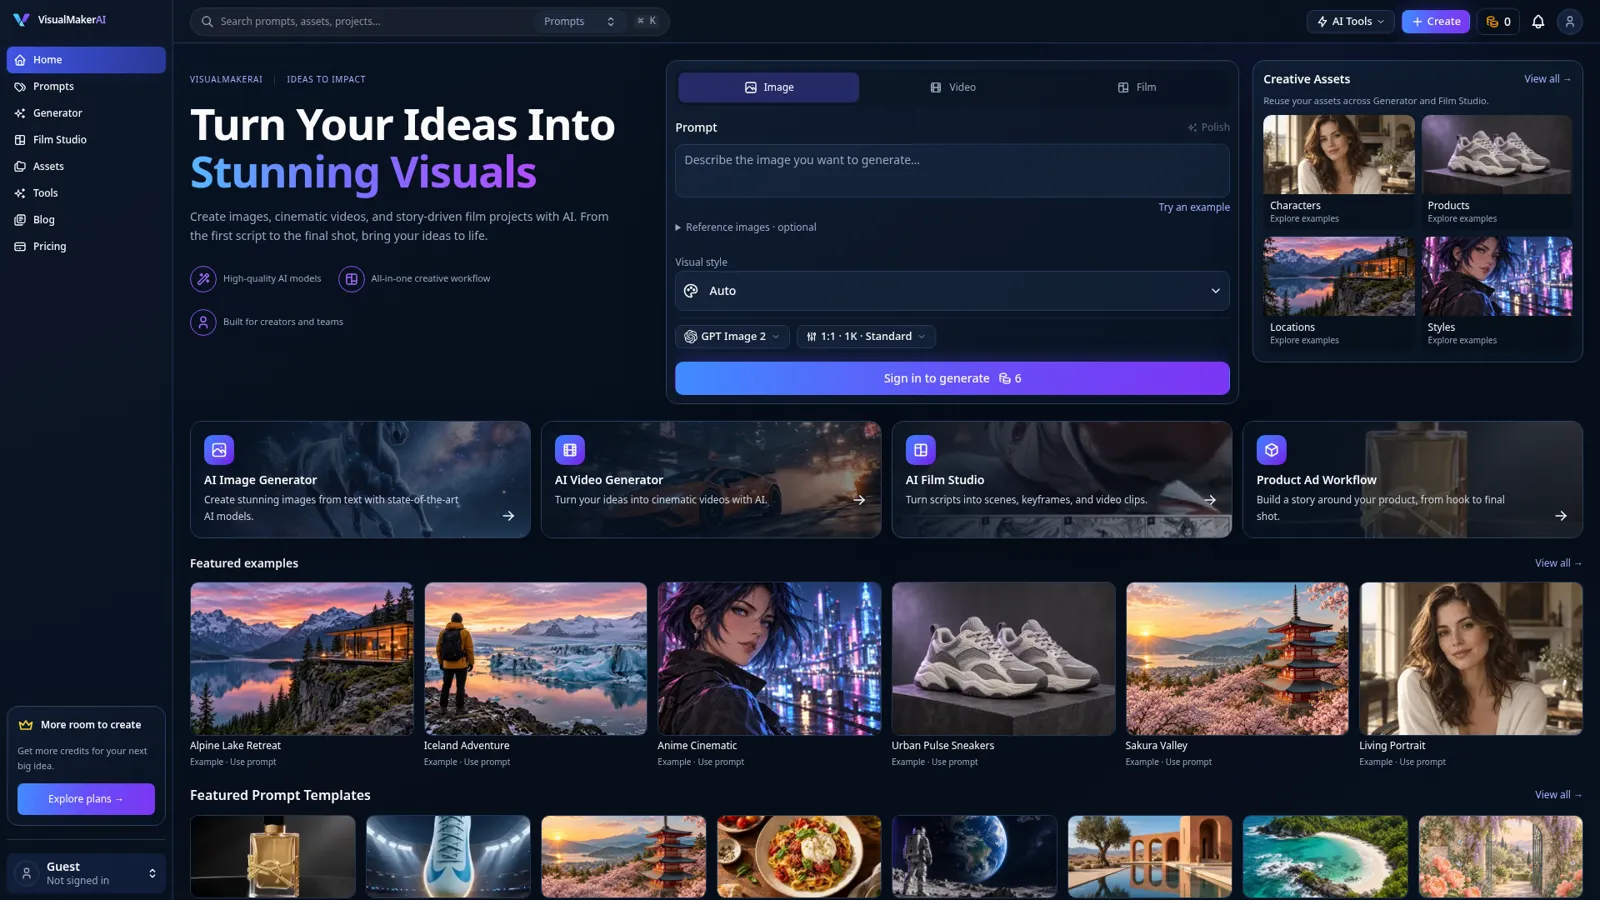Click View all in Creative Assets
Screen dimensions: 1600x900
pos(1547,79)
